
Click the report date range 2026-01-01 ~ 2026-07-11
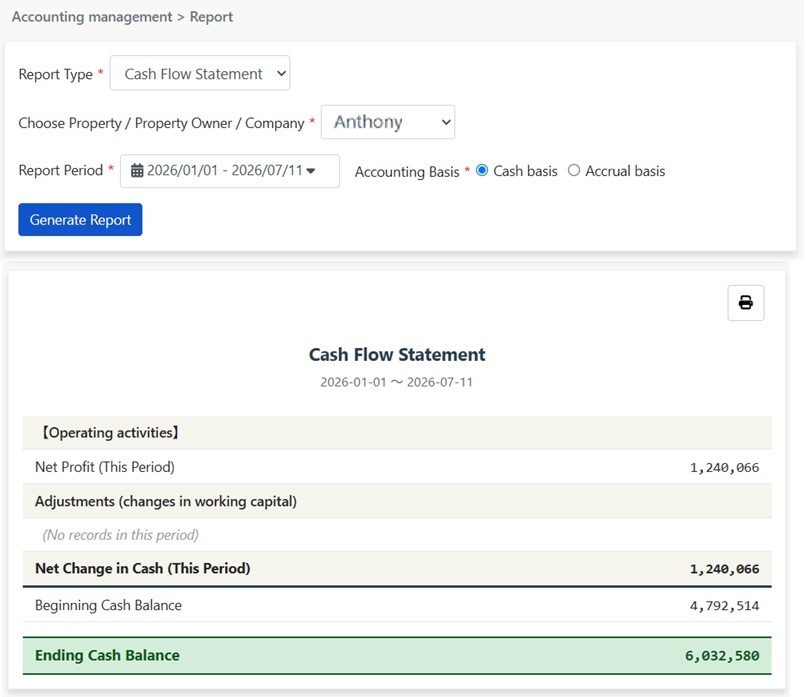tap(396, 382)
